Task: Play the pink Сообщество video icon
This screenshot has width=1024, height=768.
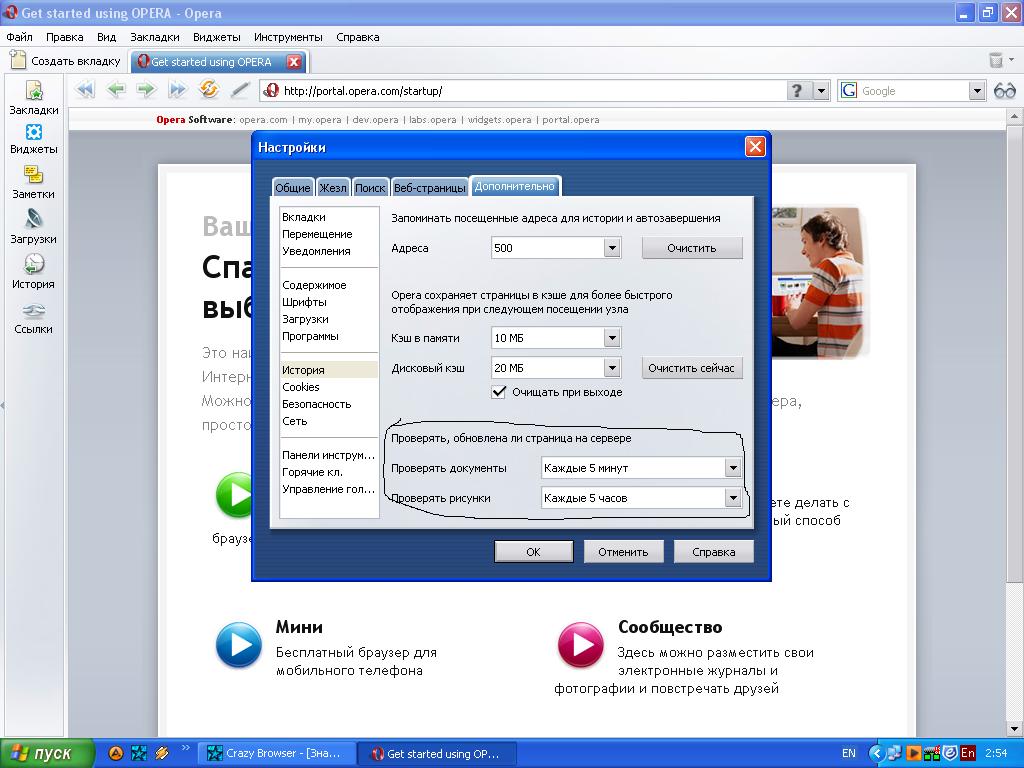Action: (x=580, y=645)
